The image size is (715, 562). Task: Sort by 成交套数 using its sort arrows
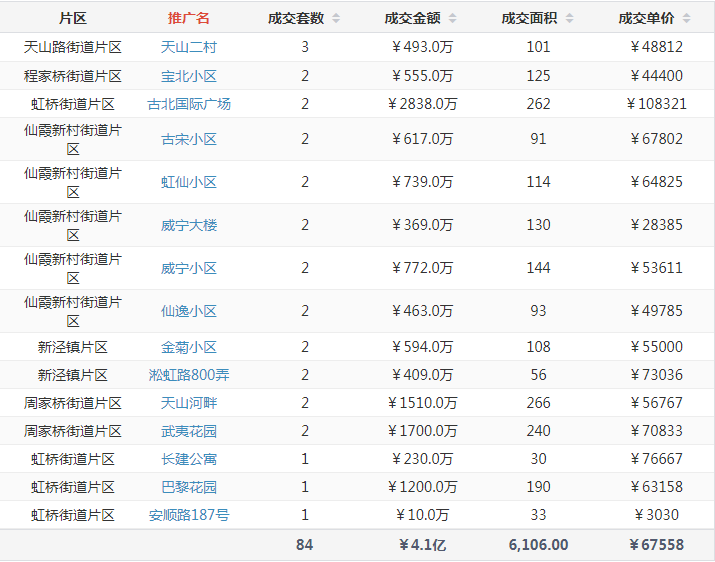336,18
